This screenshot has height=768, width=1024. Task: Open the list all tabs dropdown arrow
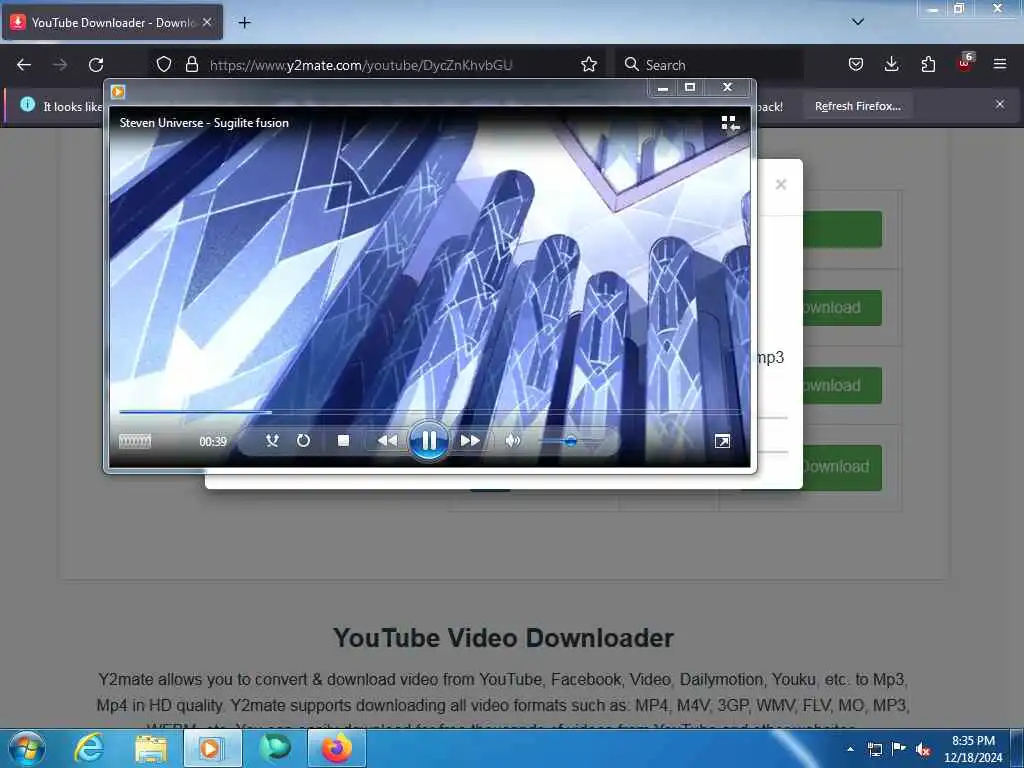[858, 22]
